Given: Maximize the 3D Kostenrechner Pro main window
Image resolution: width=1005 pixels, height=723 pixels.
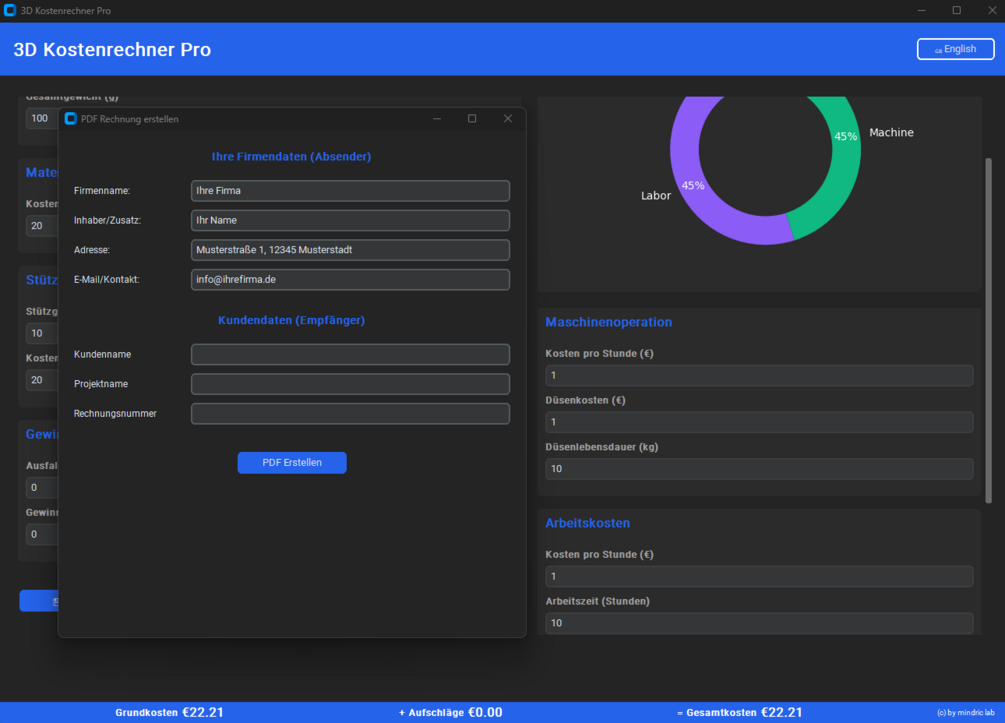Looking at the screenshot, I should [956, 10].
